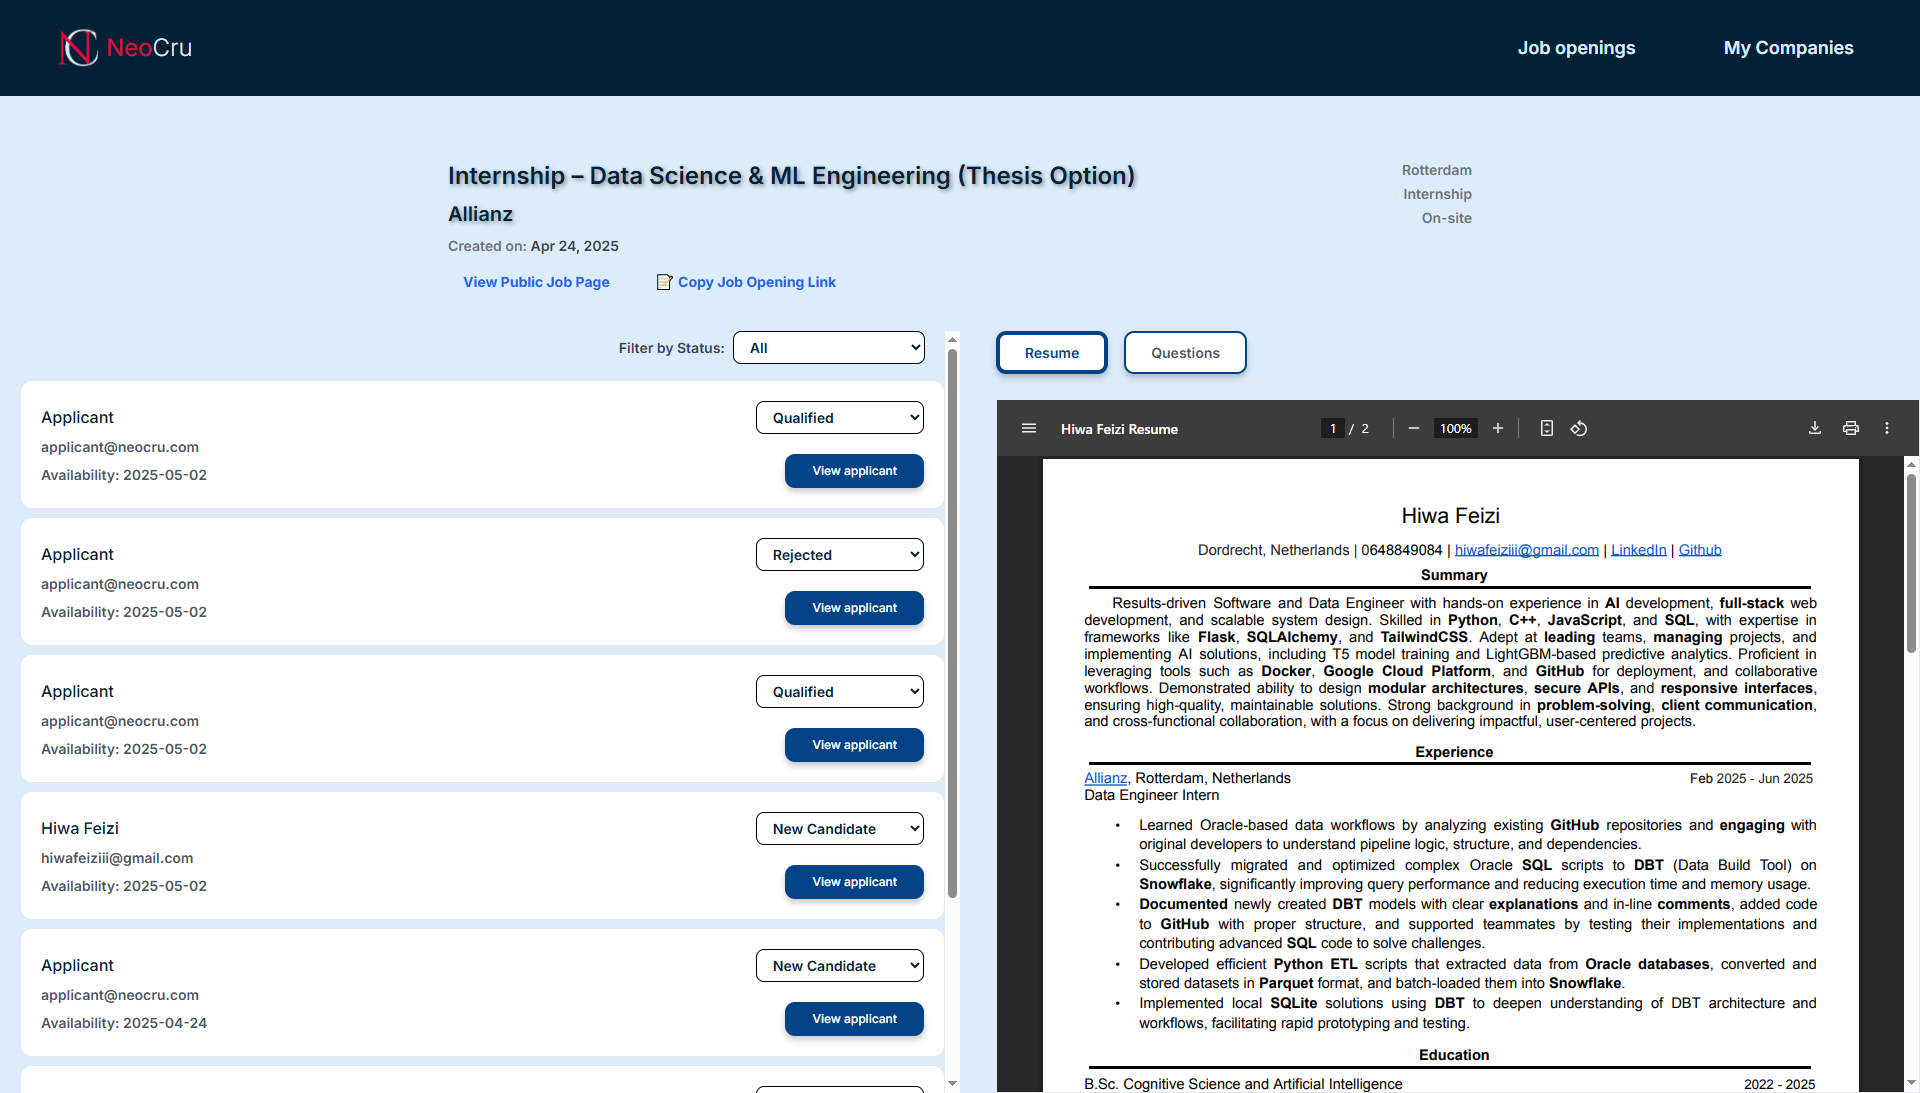The image size is (1920, 1093).
Task: View the Rejected applicant
Action: pos(854,608)
